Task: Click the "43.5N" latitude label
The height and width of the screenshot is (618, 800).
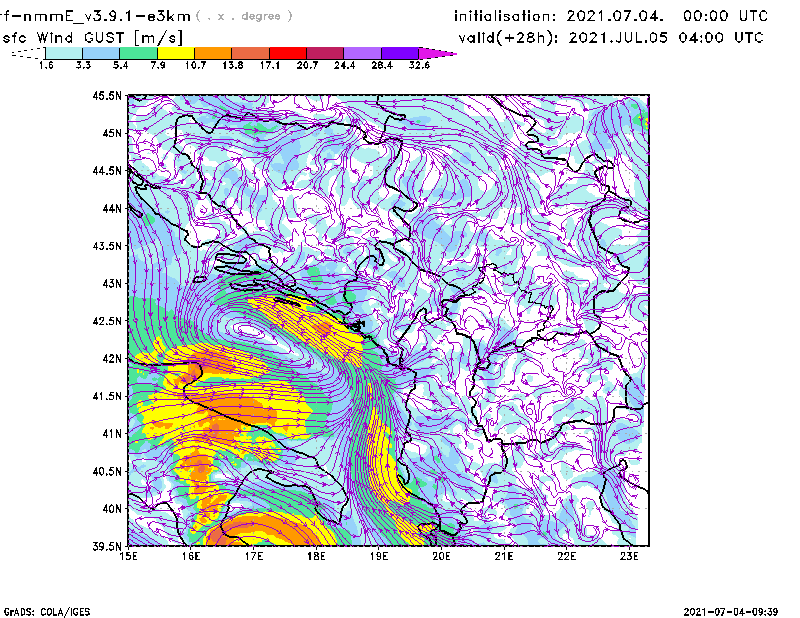Action: (x=107, y=246)
